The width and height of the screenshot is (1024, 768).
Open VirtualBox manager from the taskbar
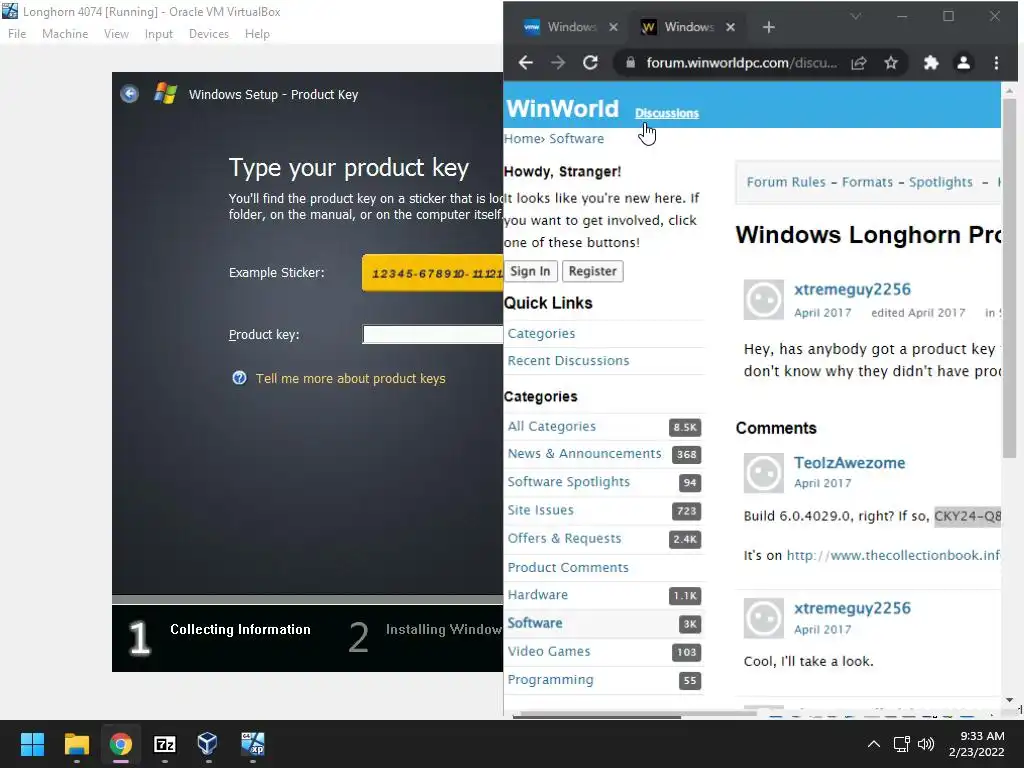(x=208, y=744)
